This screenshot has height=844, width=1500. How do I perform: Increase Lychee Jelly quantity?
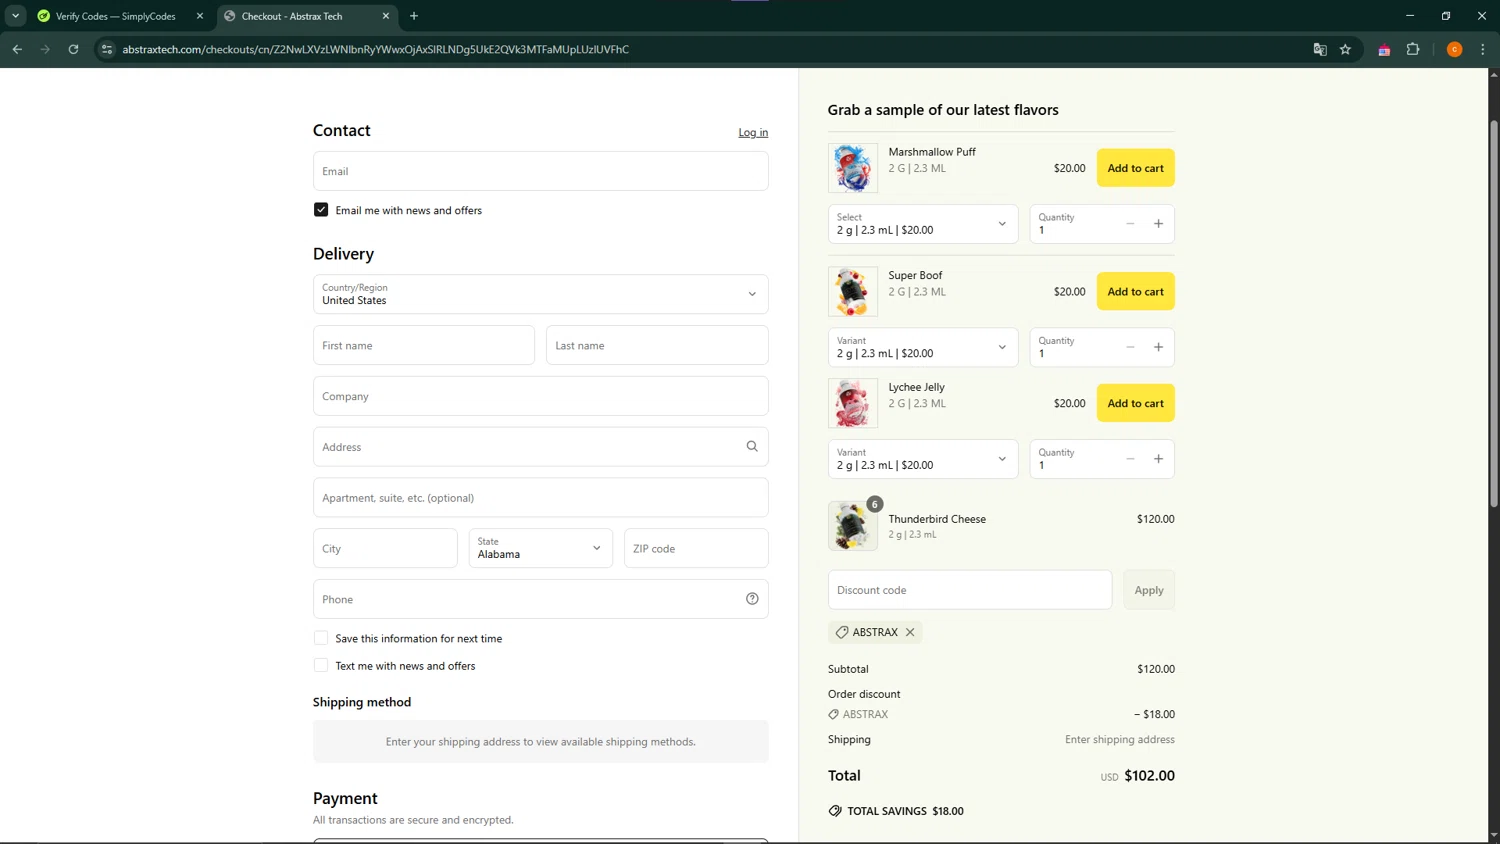point(1158,459)
